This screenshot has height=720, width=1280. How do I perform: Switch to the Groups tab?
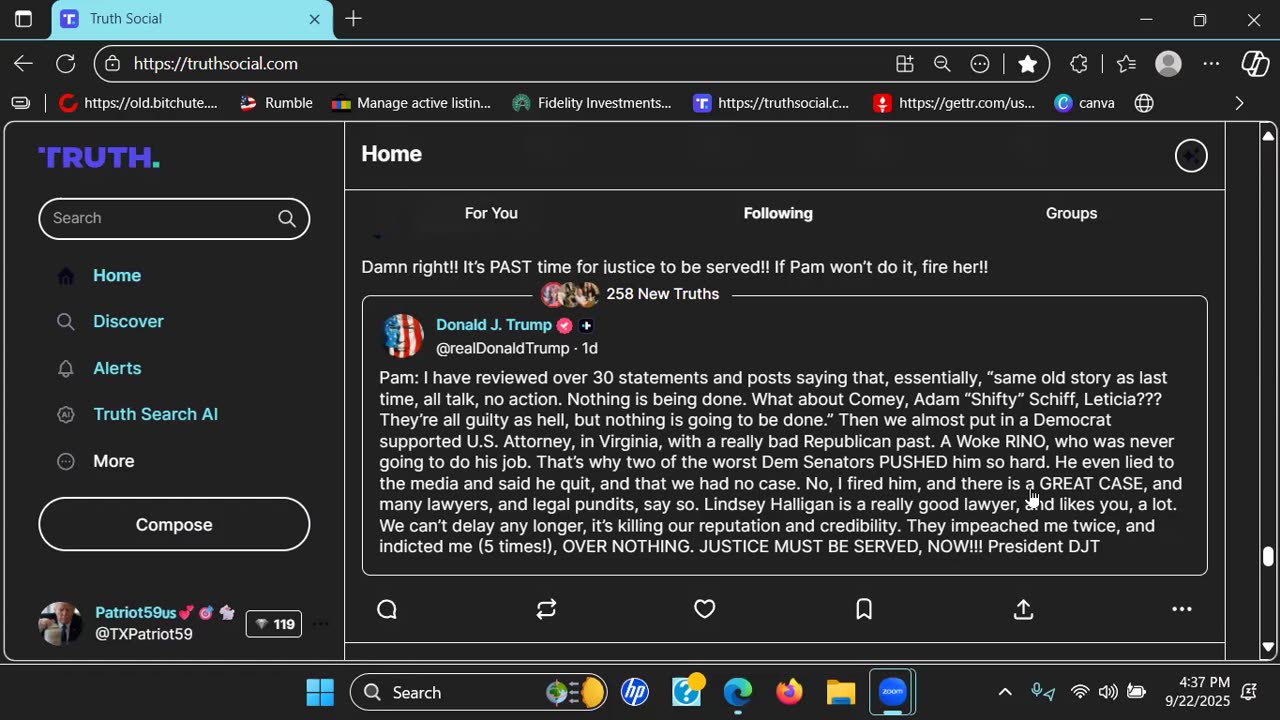1071,213
